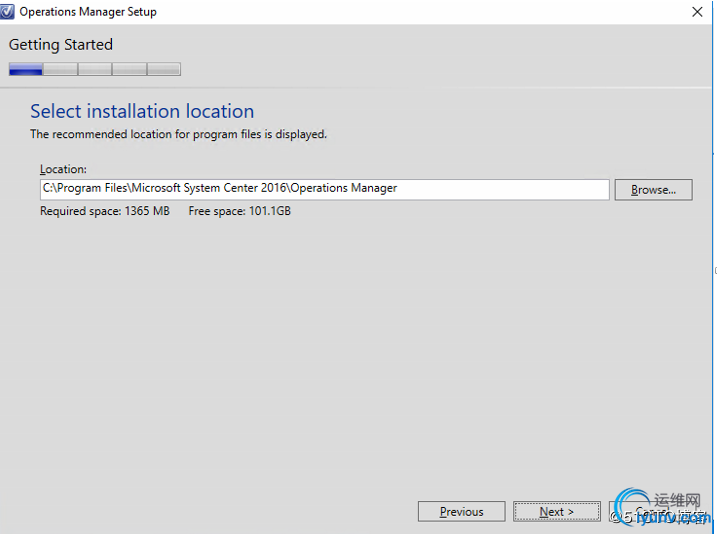Click the 'Location:' label

click(63, 169)
